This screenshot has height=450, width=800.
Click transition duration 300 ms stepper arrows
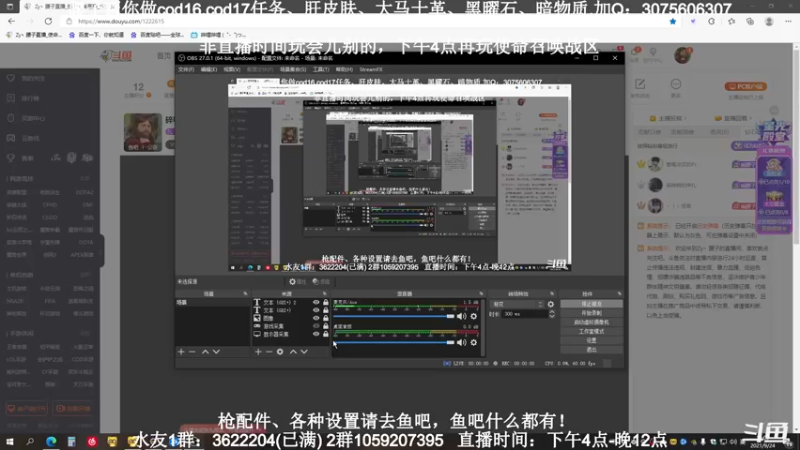pos(552,314)
